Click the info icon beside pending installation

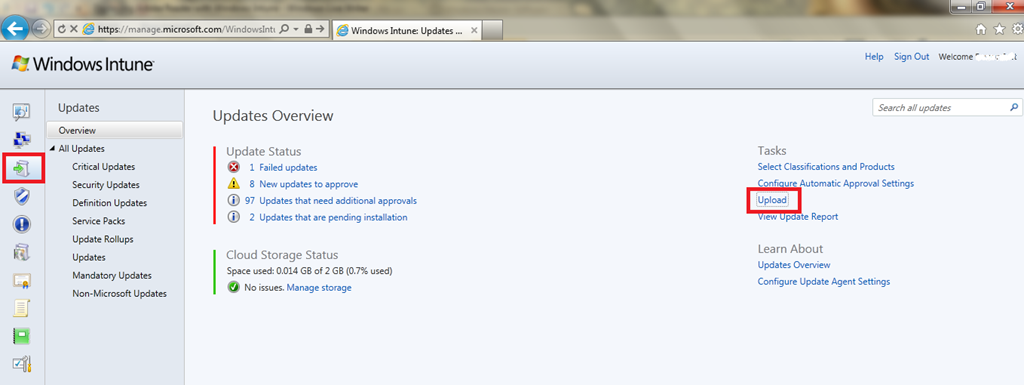pos(233,217)
